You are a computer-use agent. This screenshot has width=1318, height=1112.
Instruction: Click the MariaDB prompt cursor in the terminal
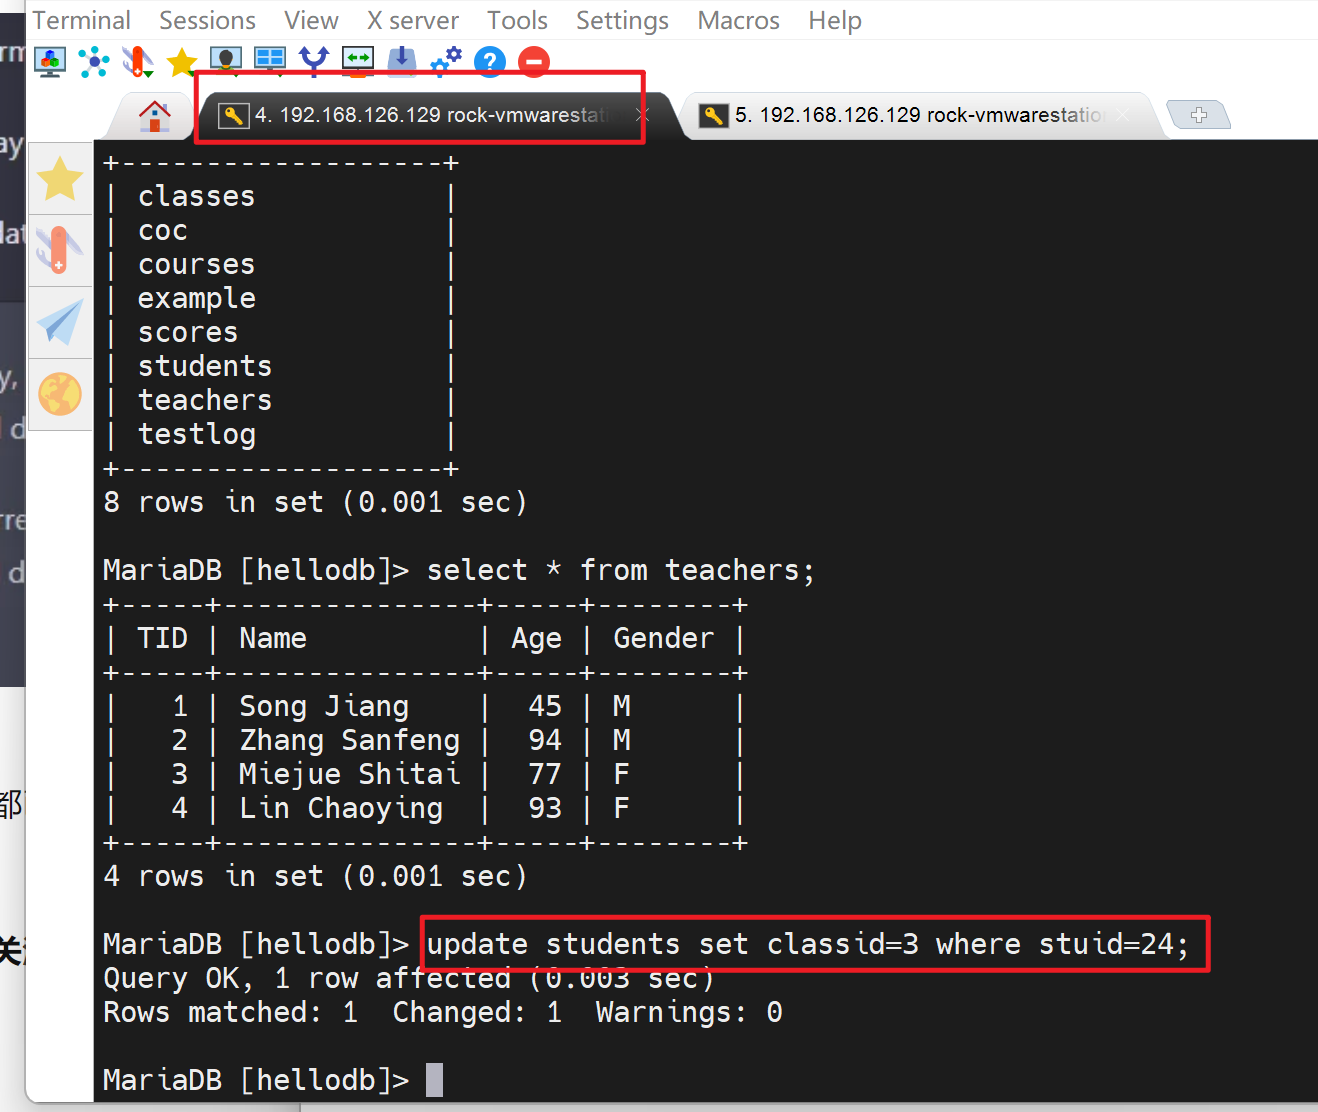coord(434,1080)
